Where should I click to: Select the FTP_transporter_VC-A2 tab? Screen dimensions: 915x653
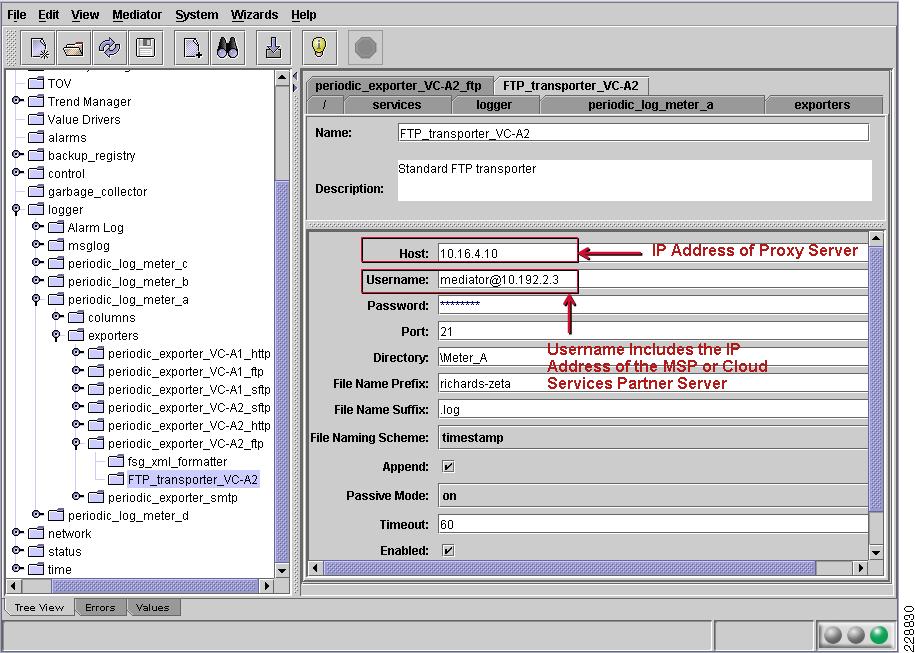571,86
